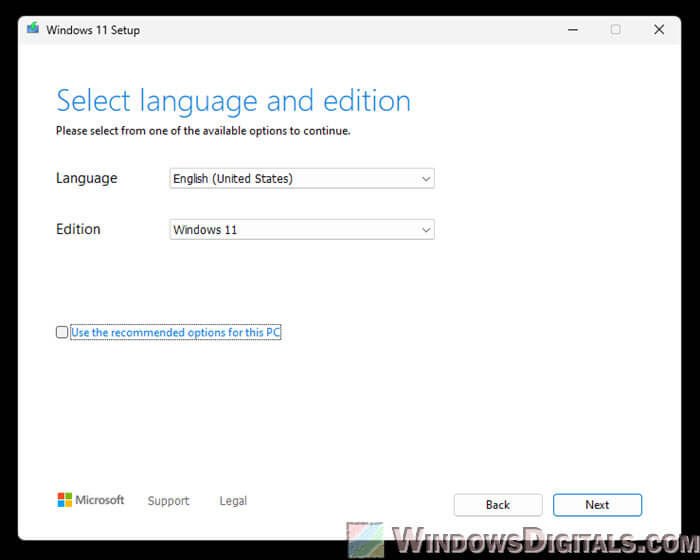Click the Microsoft logo in the footer

(91, 500)
